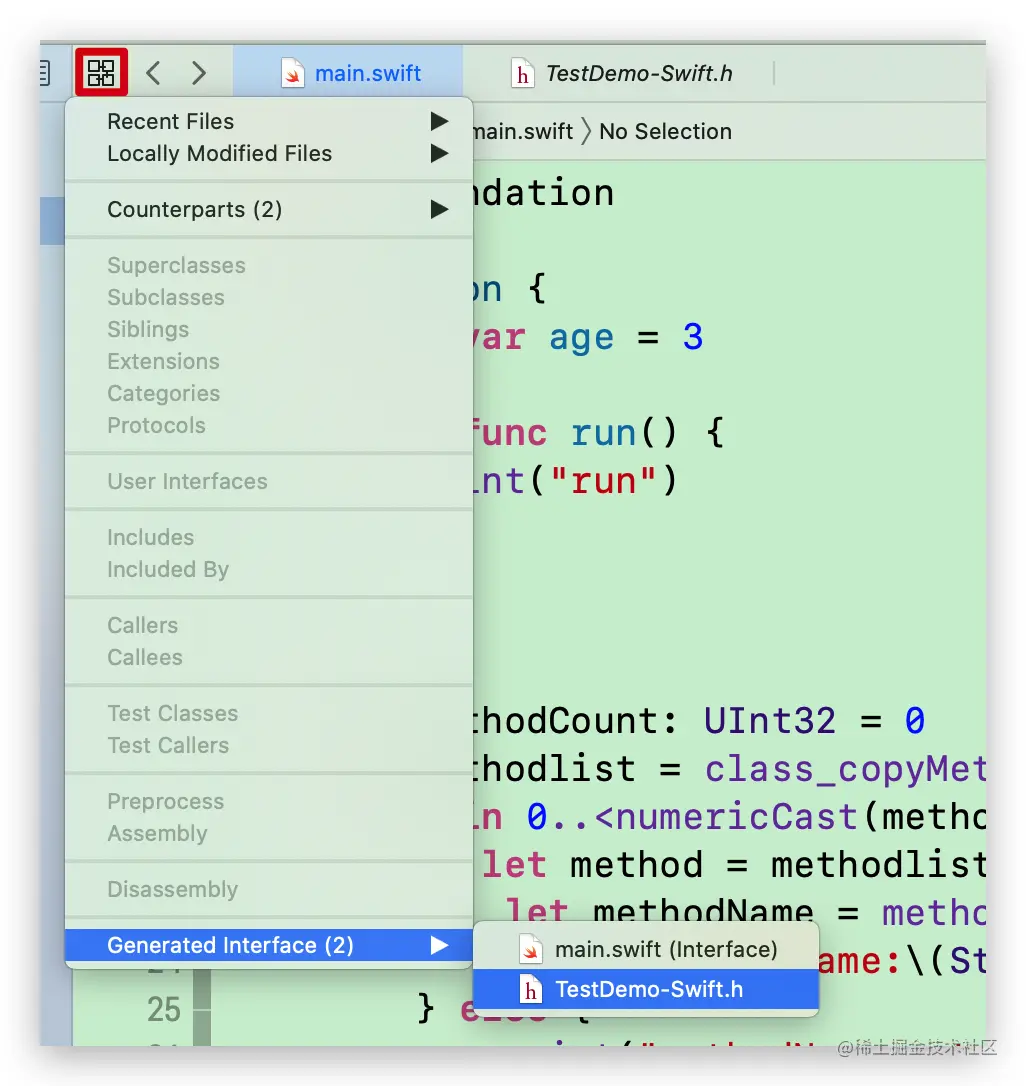This screenshot has height=1086, width=1026.
Task: Expand the Locally Modified Files arrow
Action: click(439, 153)
